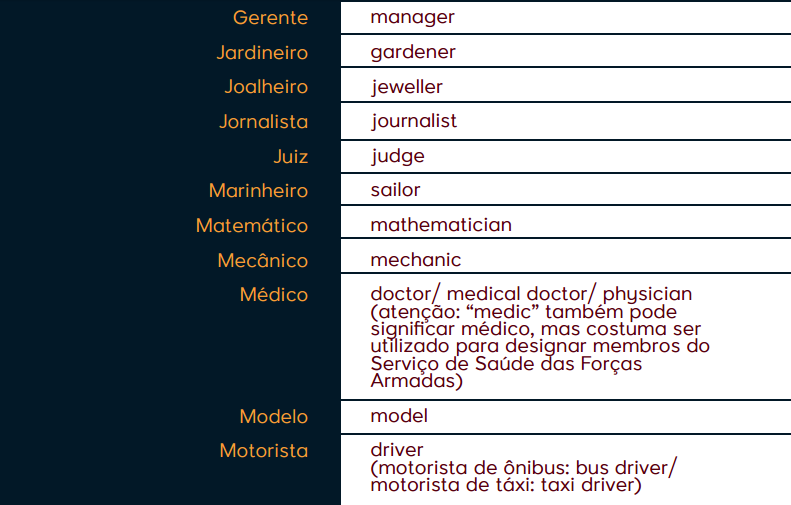Select the word "sailor"

[395, 190]
